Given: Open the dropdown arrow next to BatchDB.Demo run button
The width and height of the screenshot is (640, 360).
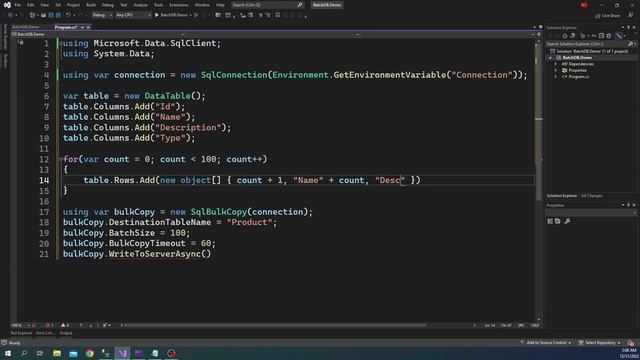Looking at the screenshot, I should [x=191, y=15].
